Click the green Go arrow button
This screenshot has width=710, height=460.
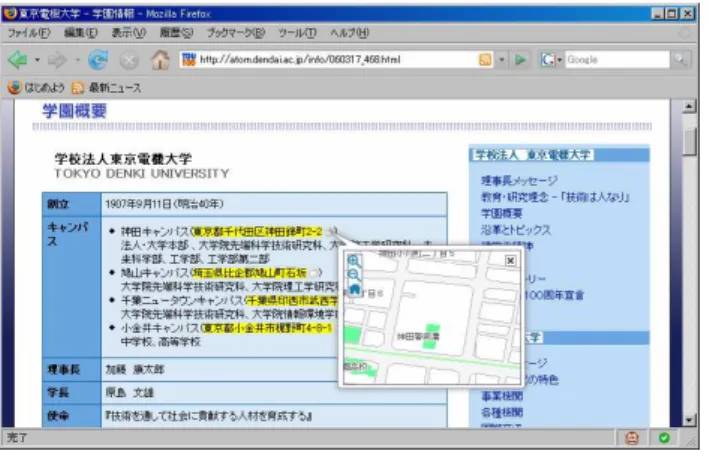521,60
